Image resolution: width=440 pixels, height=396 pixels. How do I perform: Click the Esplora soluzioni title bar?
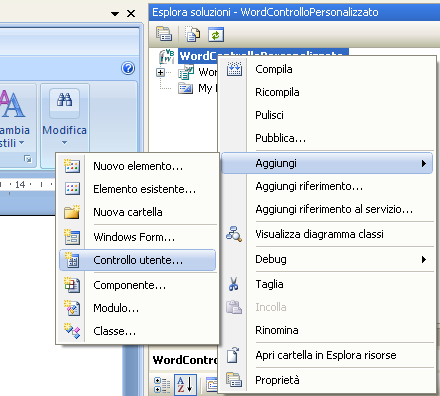(294, 12)
